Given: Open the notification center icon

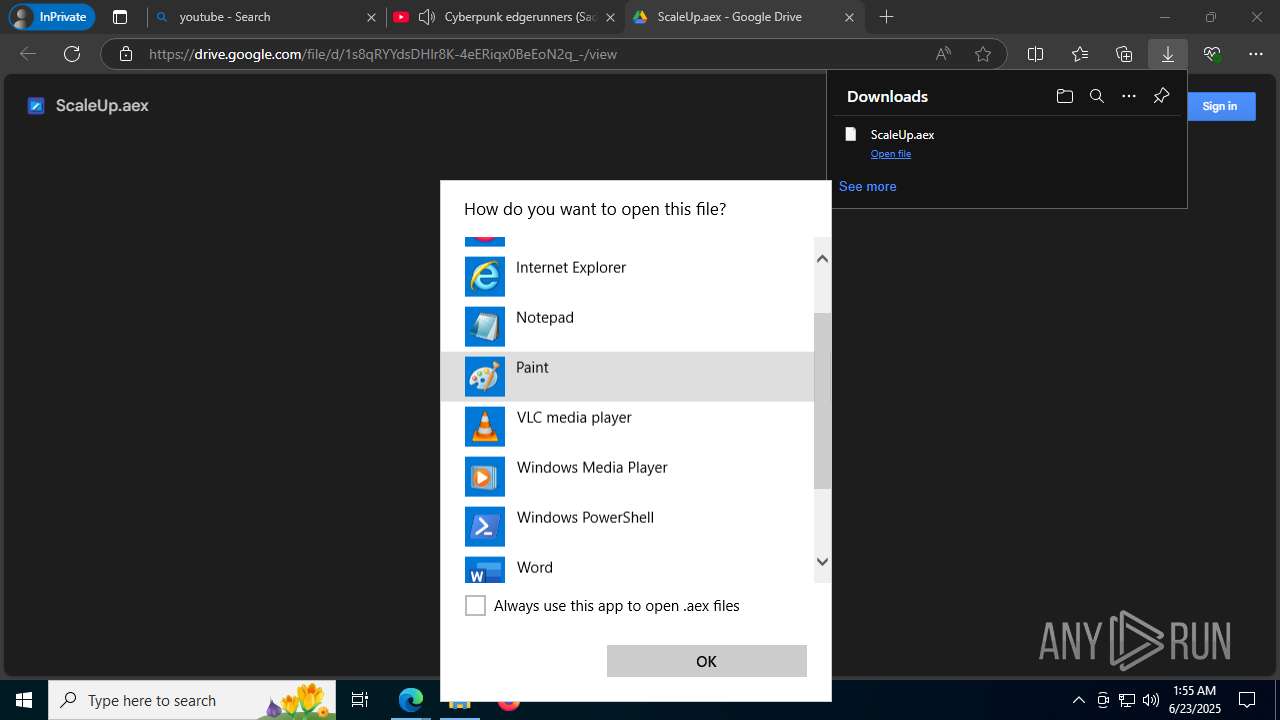Looking at the screenshot, I should point(1247,700).
